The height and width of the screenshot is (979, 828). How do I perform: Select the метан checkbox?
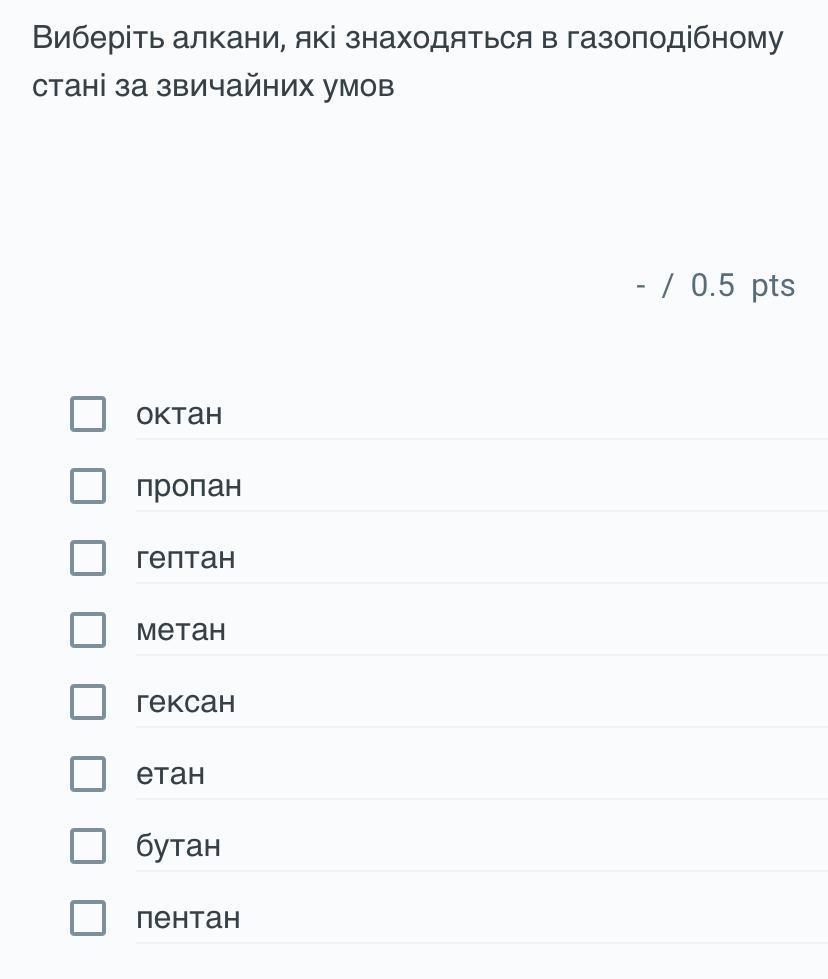pos(88,630)
